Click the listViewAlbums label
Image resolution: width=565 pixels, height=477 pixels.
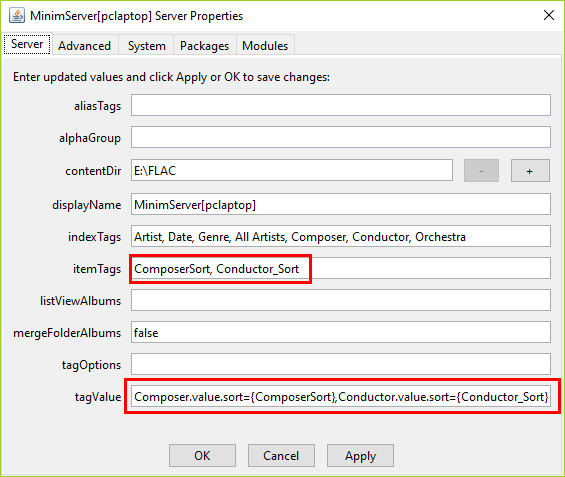[x=80, y=301]
